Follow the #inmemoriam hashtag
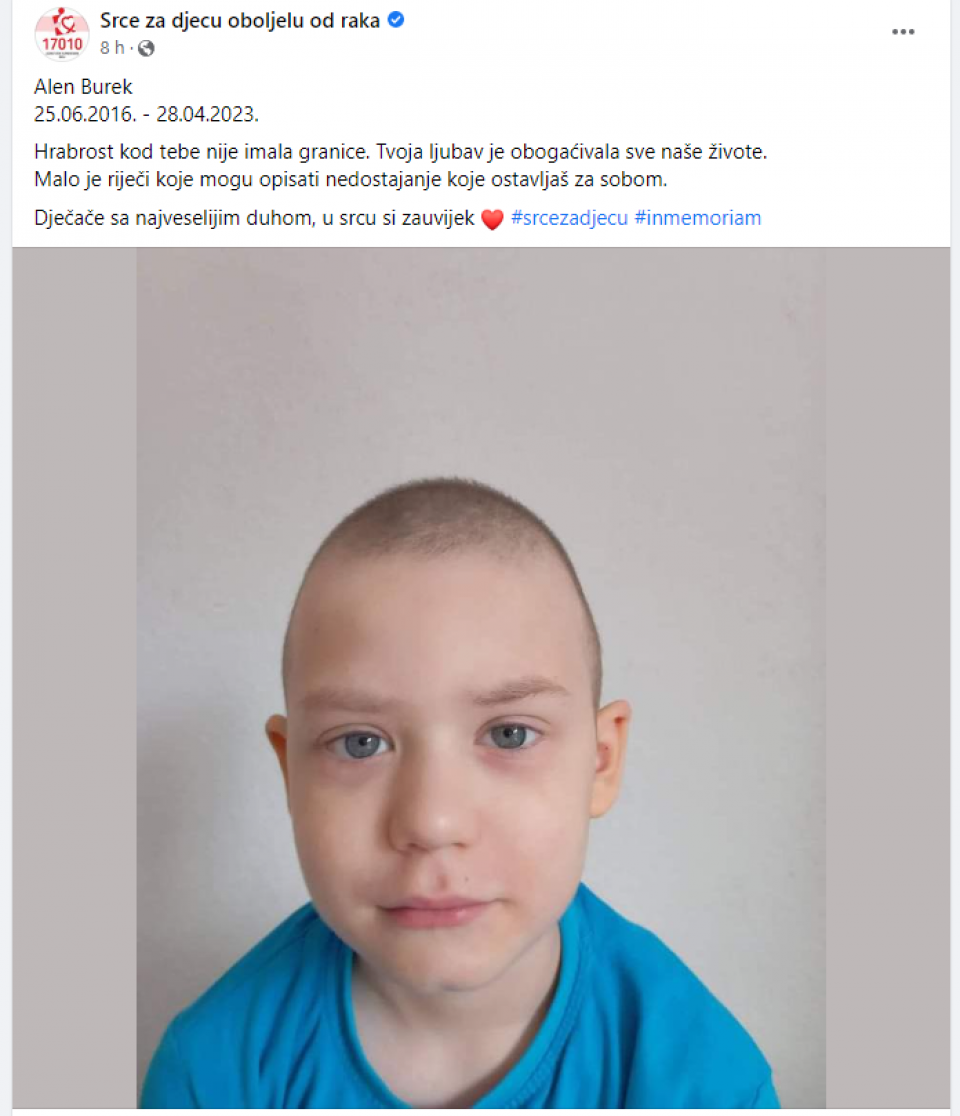This screenshot has width=960, height=1116. 697,218
